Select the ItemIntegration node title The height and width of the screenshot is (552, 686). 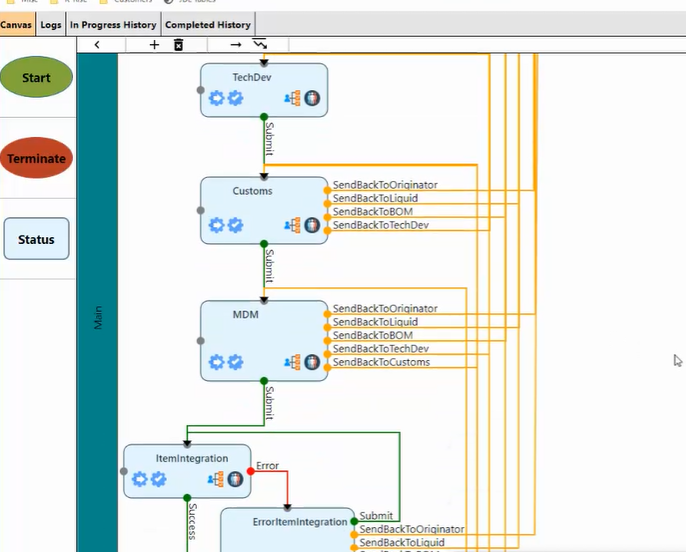pos(192,458)
